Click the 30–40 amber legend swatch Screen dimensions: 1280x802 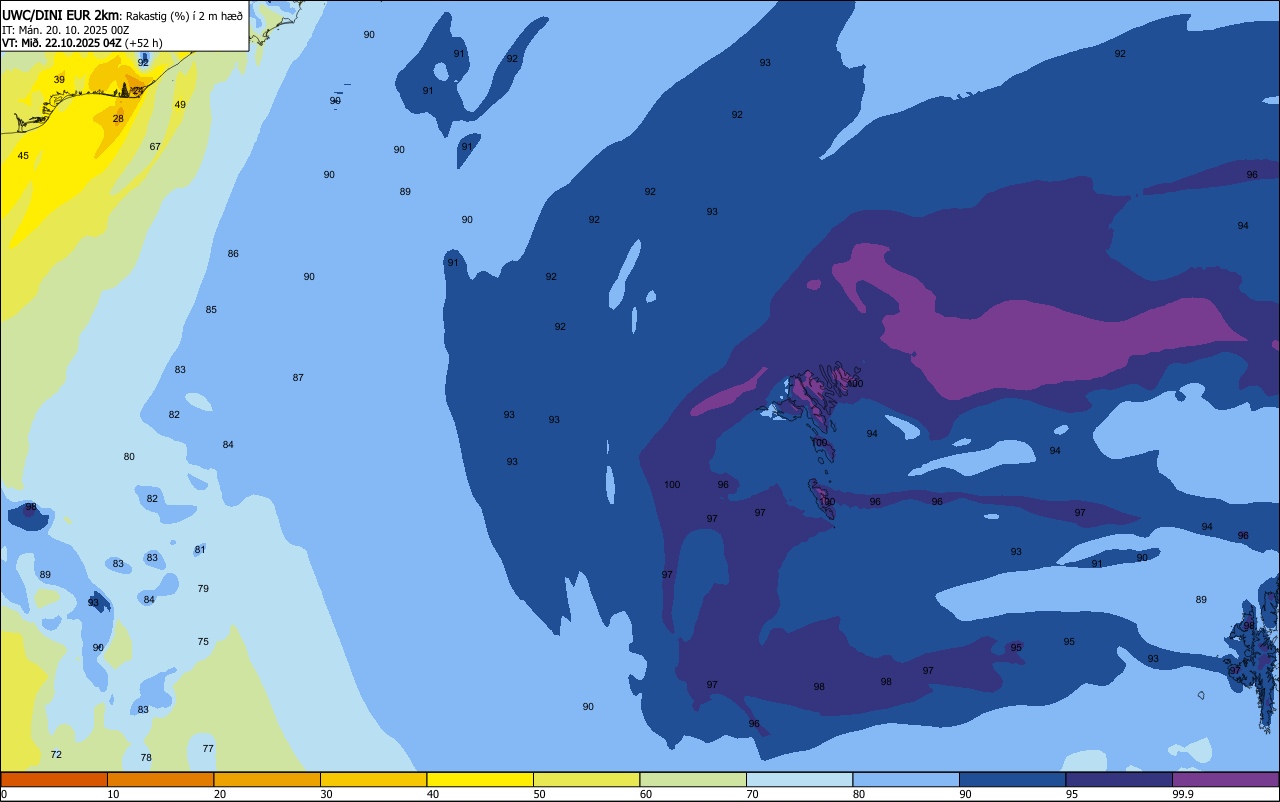click(373, 779)
